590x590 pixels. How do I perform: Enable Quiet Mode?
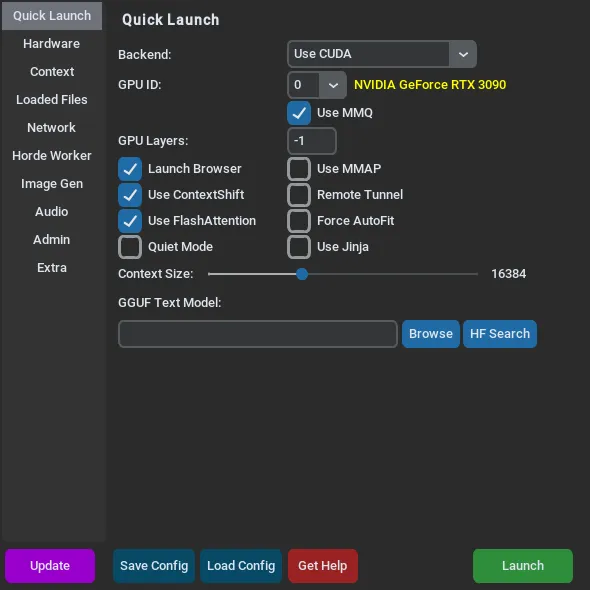130,247
